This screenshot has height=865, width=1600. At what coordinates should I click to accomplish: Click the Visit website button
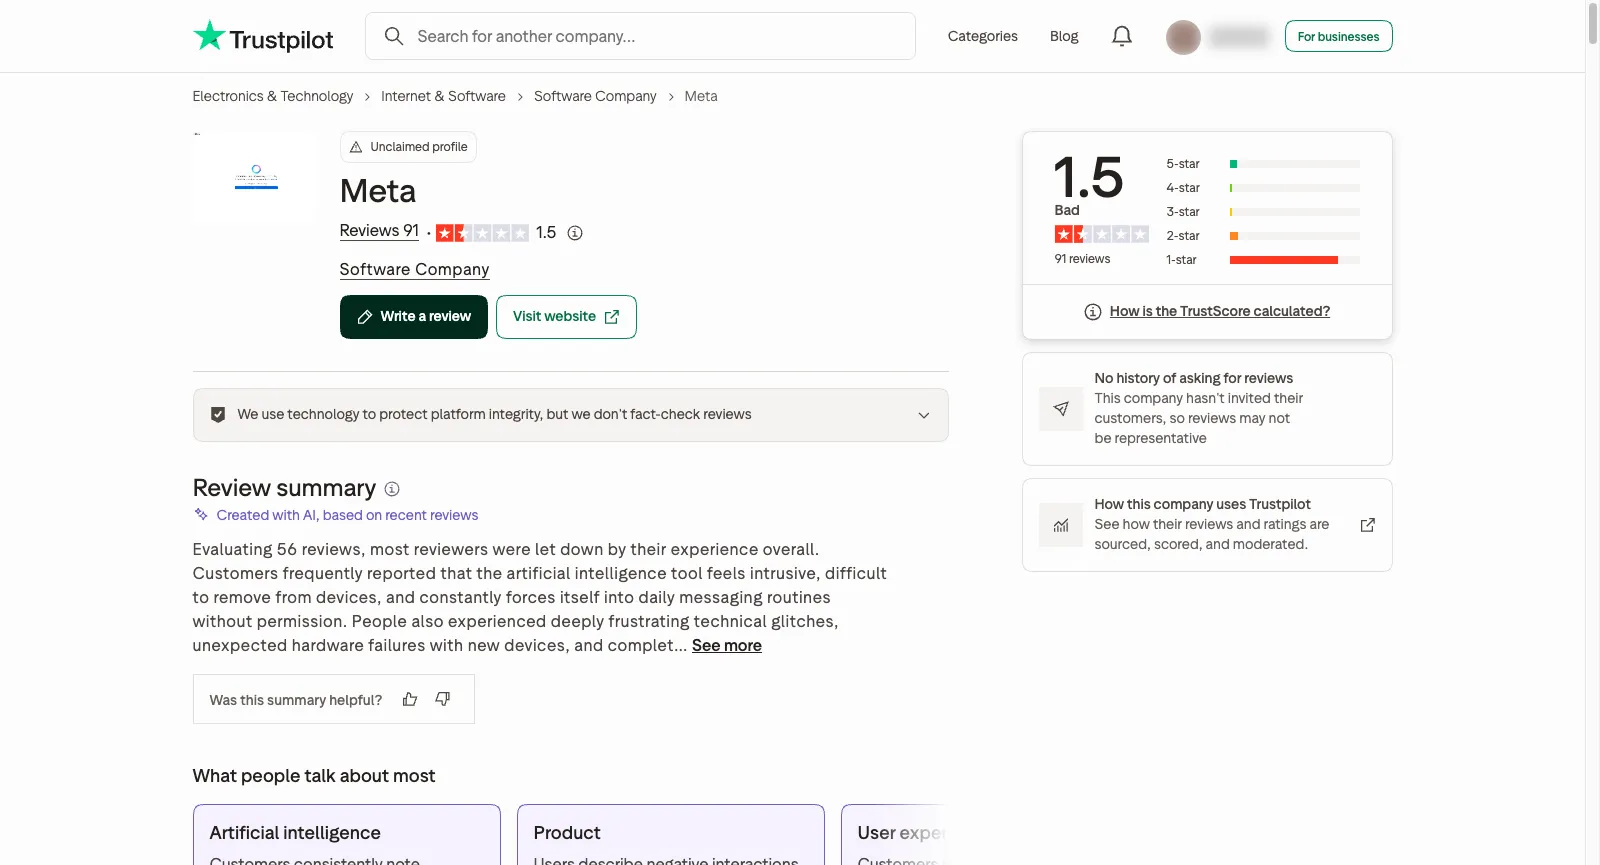(x=566, y=317)
